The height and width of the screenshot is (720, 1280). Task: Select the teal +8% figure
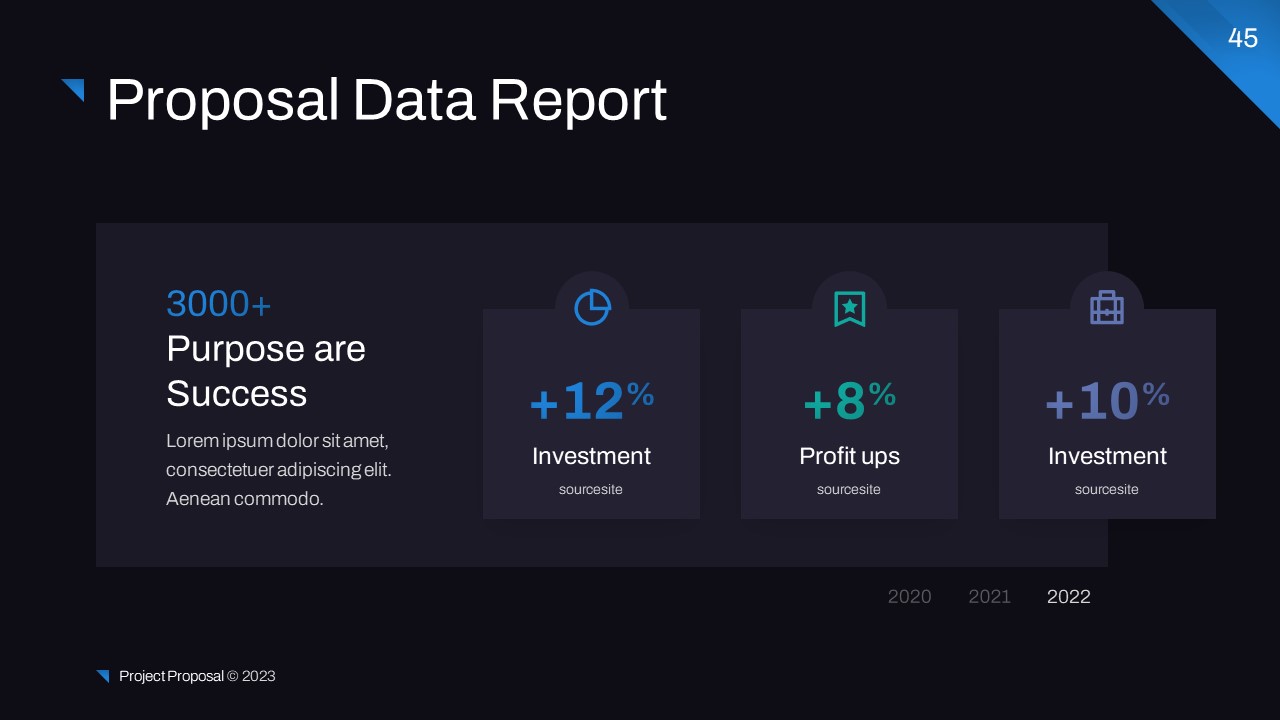849,402
